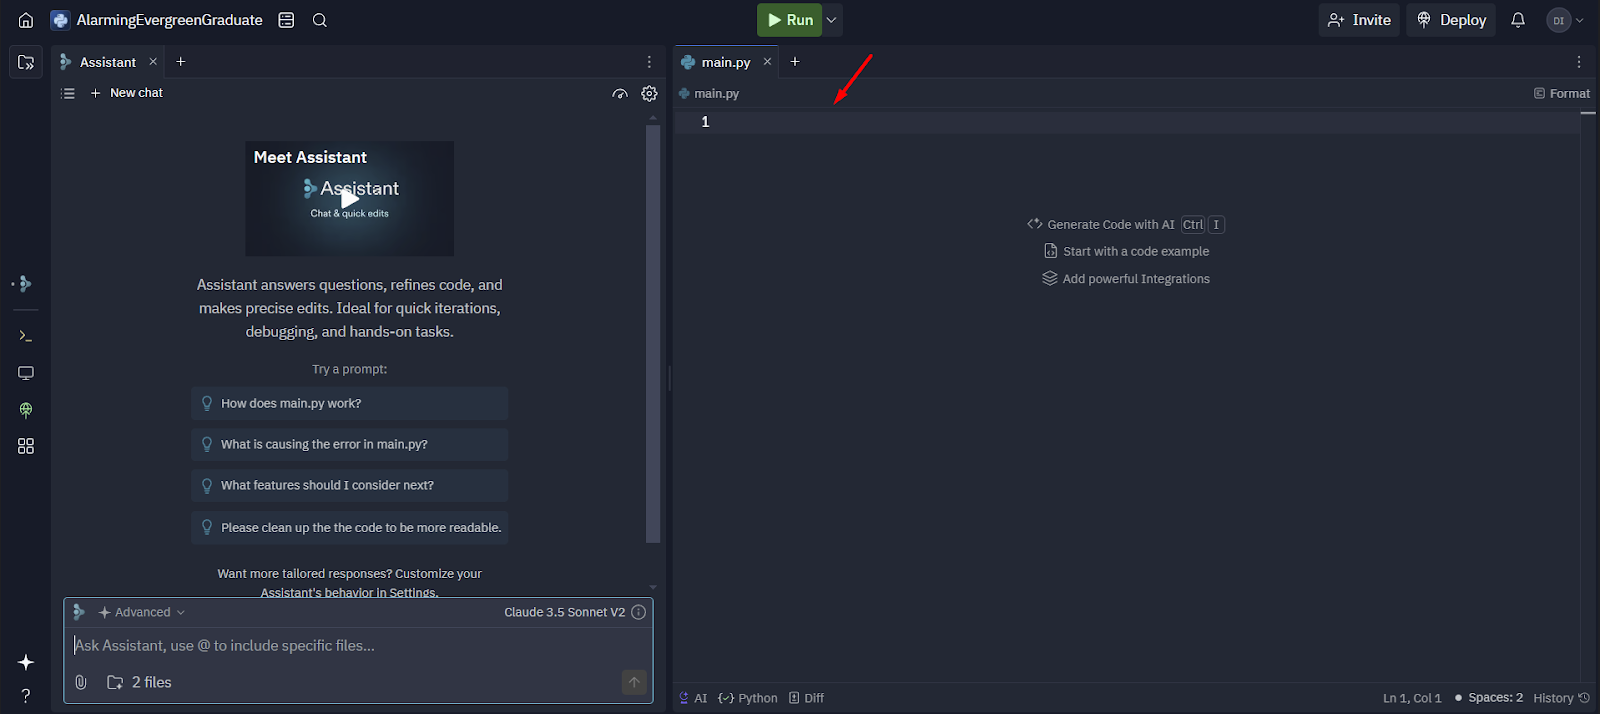Viewport: 1600px width, 714px height.
Task: Click the Ask Assistant input field
Action: point(358,646)
